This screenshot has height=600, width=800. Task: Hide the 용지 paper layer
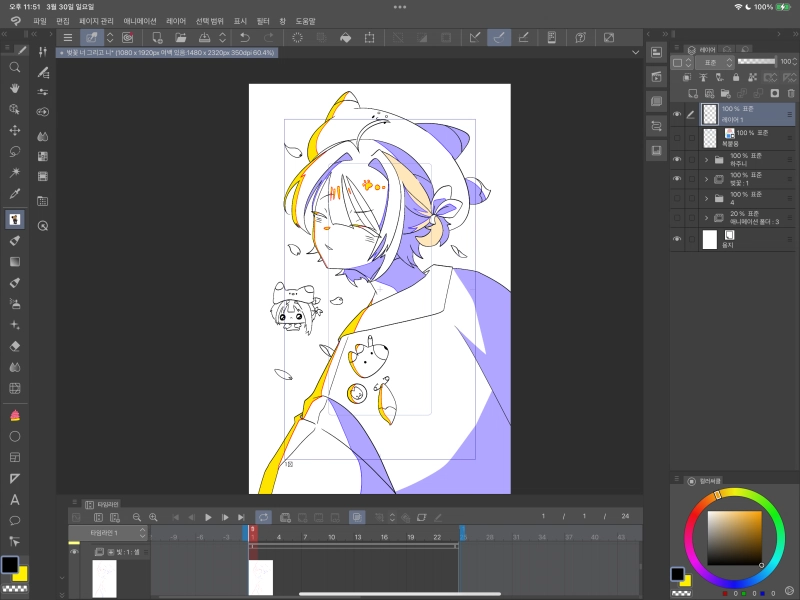[x=677, y=239]
